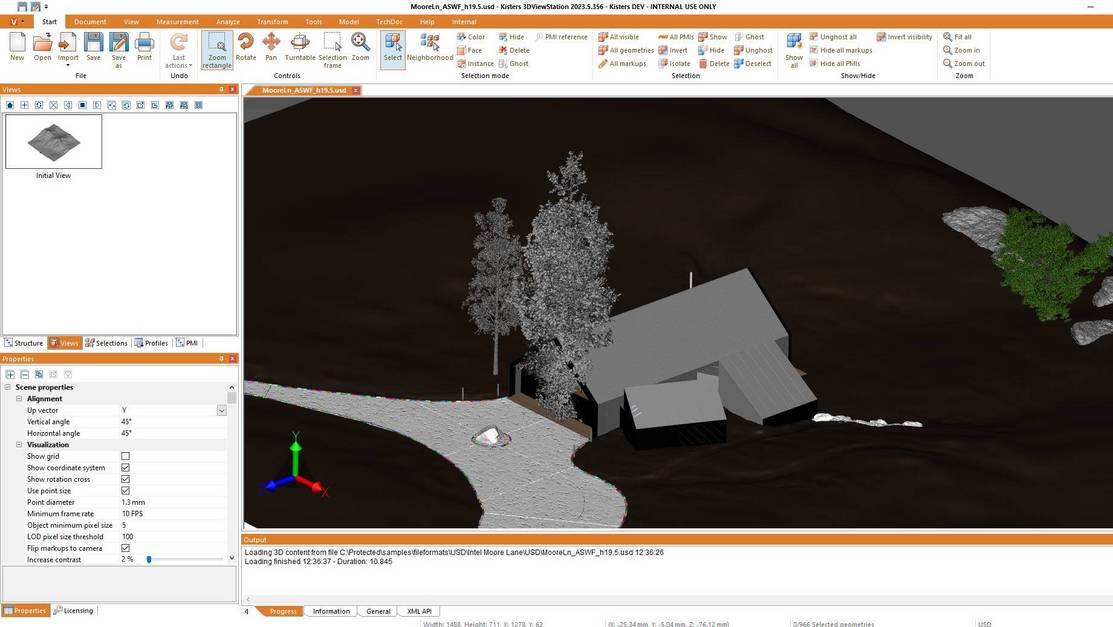Toggle Use point size checkbox
This screenshot has height=627, width=1113.
[126, 491]
